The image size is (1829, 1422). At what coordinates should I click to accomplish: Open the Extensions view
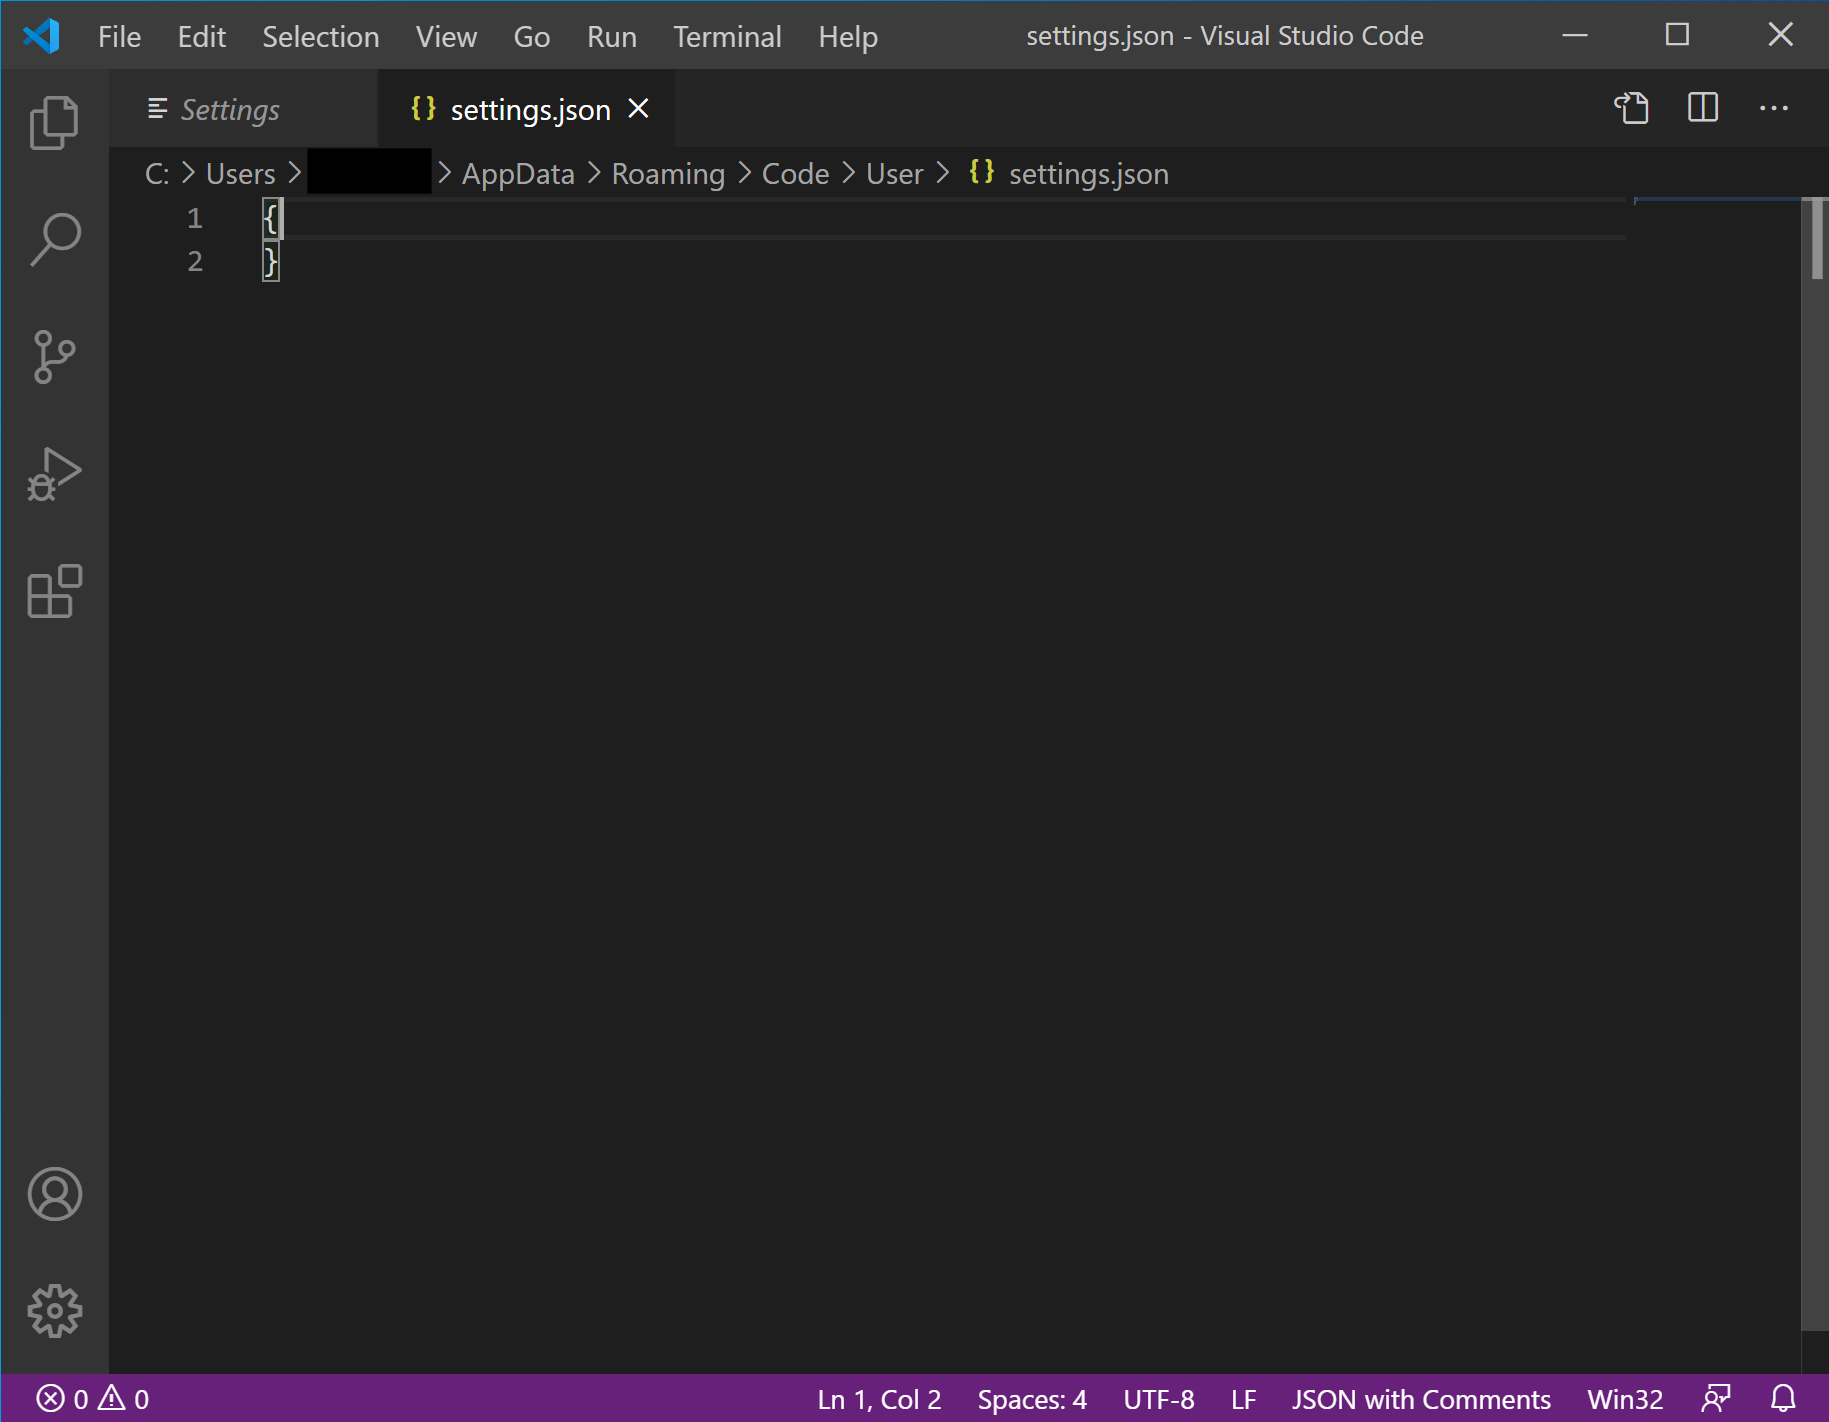54,591
